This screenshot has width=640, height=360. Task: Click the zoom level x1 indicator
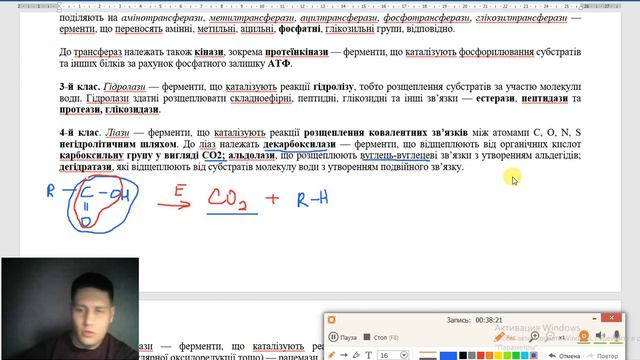click(562, 338)
